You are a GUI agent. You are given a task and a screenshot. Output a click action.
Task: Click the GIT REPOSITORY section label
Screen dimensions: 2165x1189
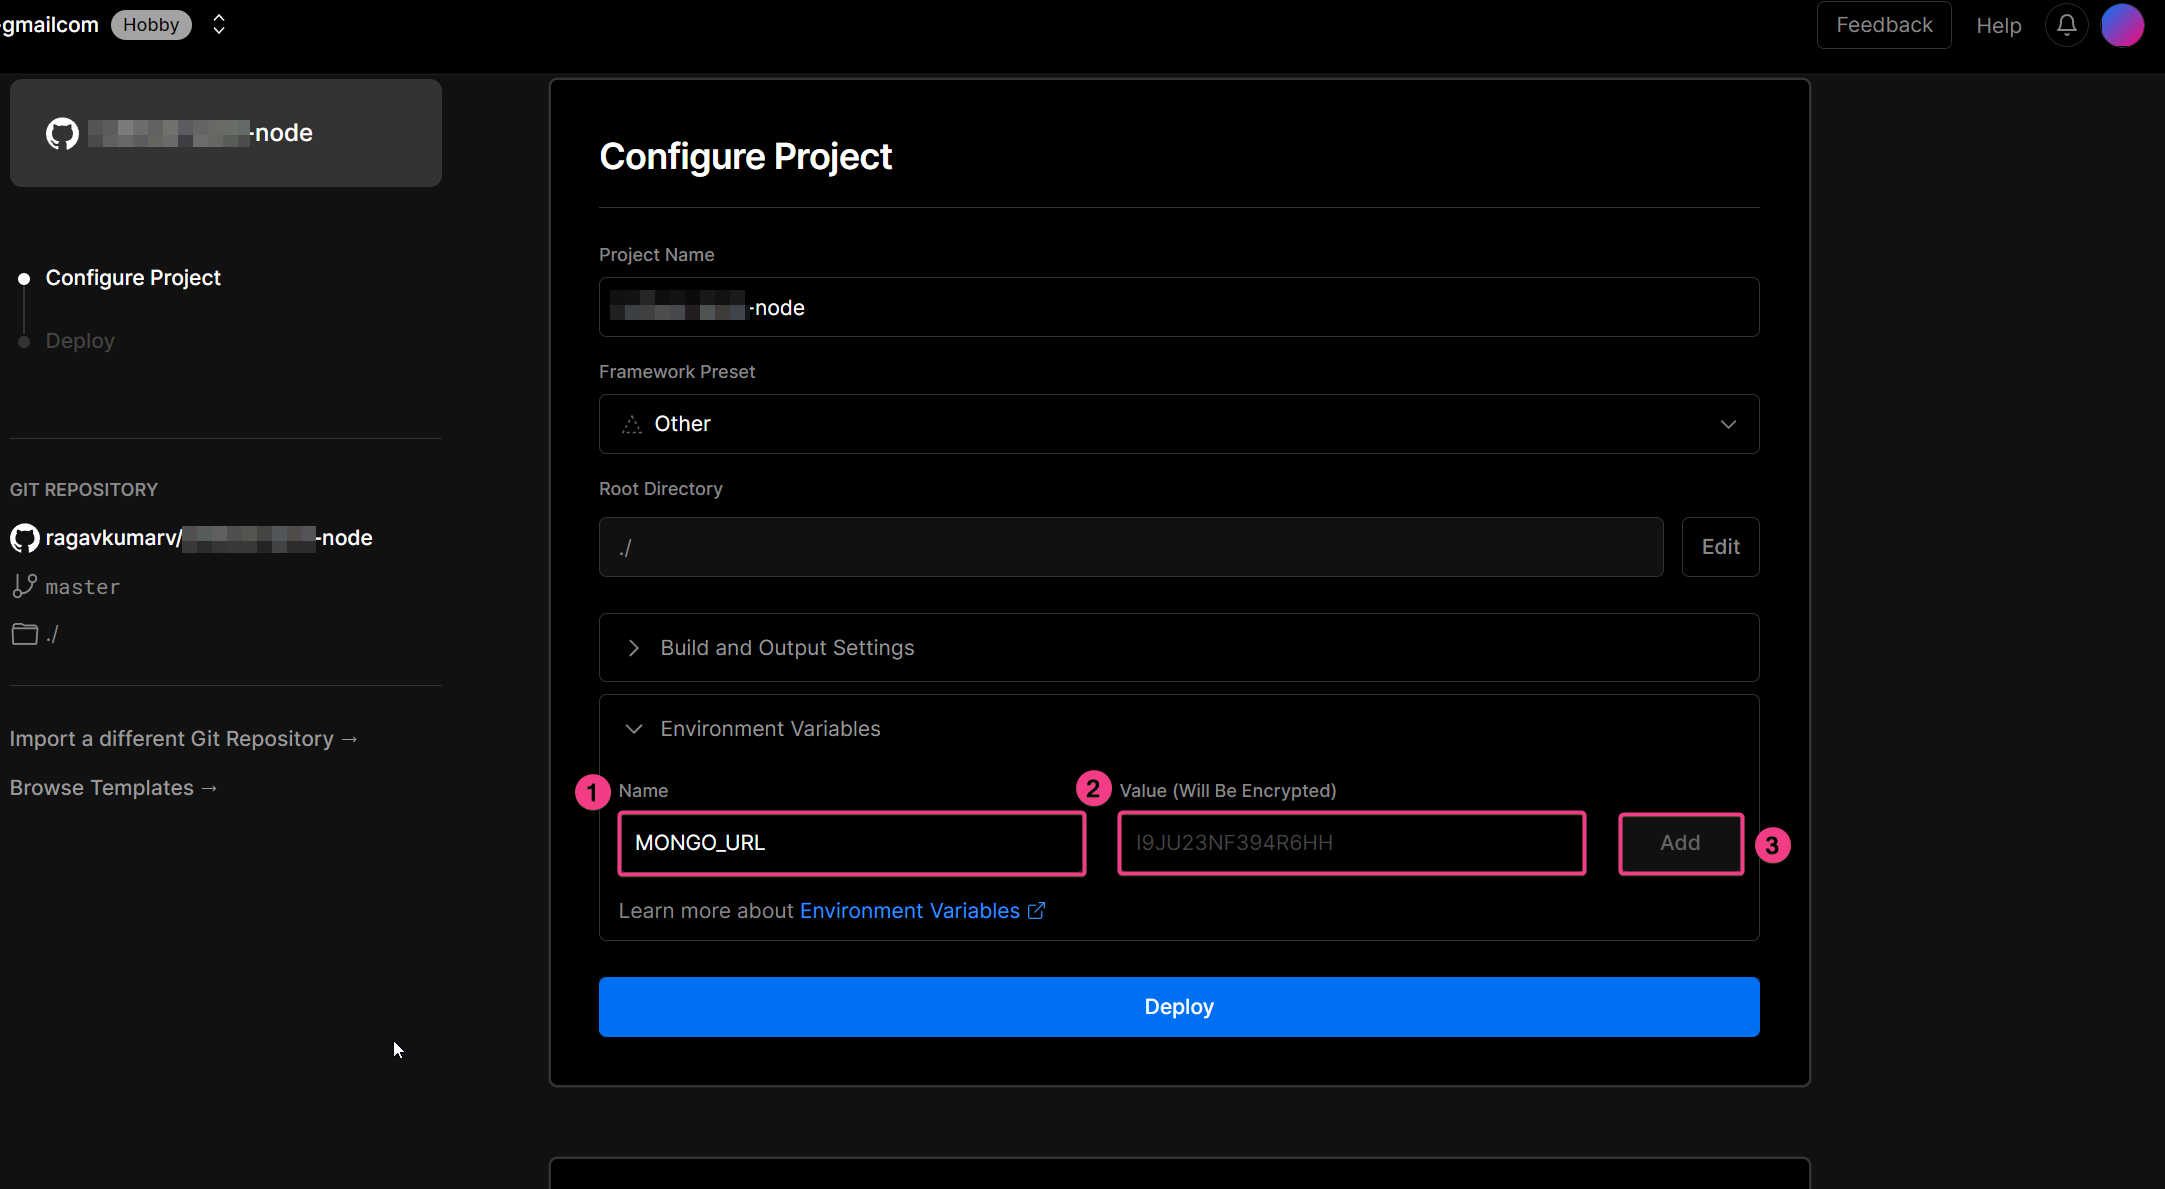click(84, 490)
